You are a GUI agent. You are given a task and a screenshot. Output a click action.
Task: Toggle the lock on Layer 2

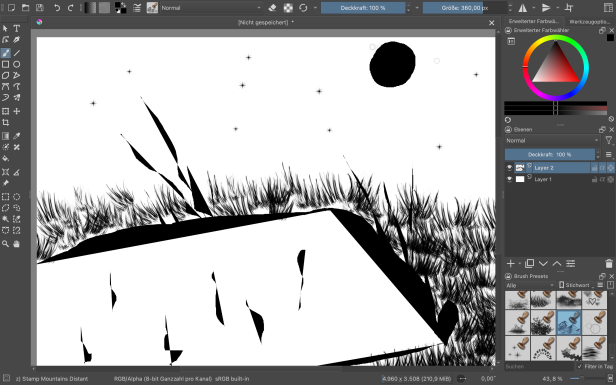tap(594, 168)
